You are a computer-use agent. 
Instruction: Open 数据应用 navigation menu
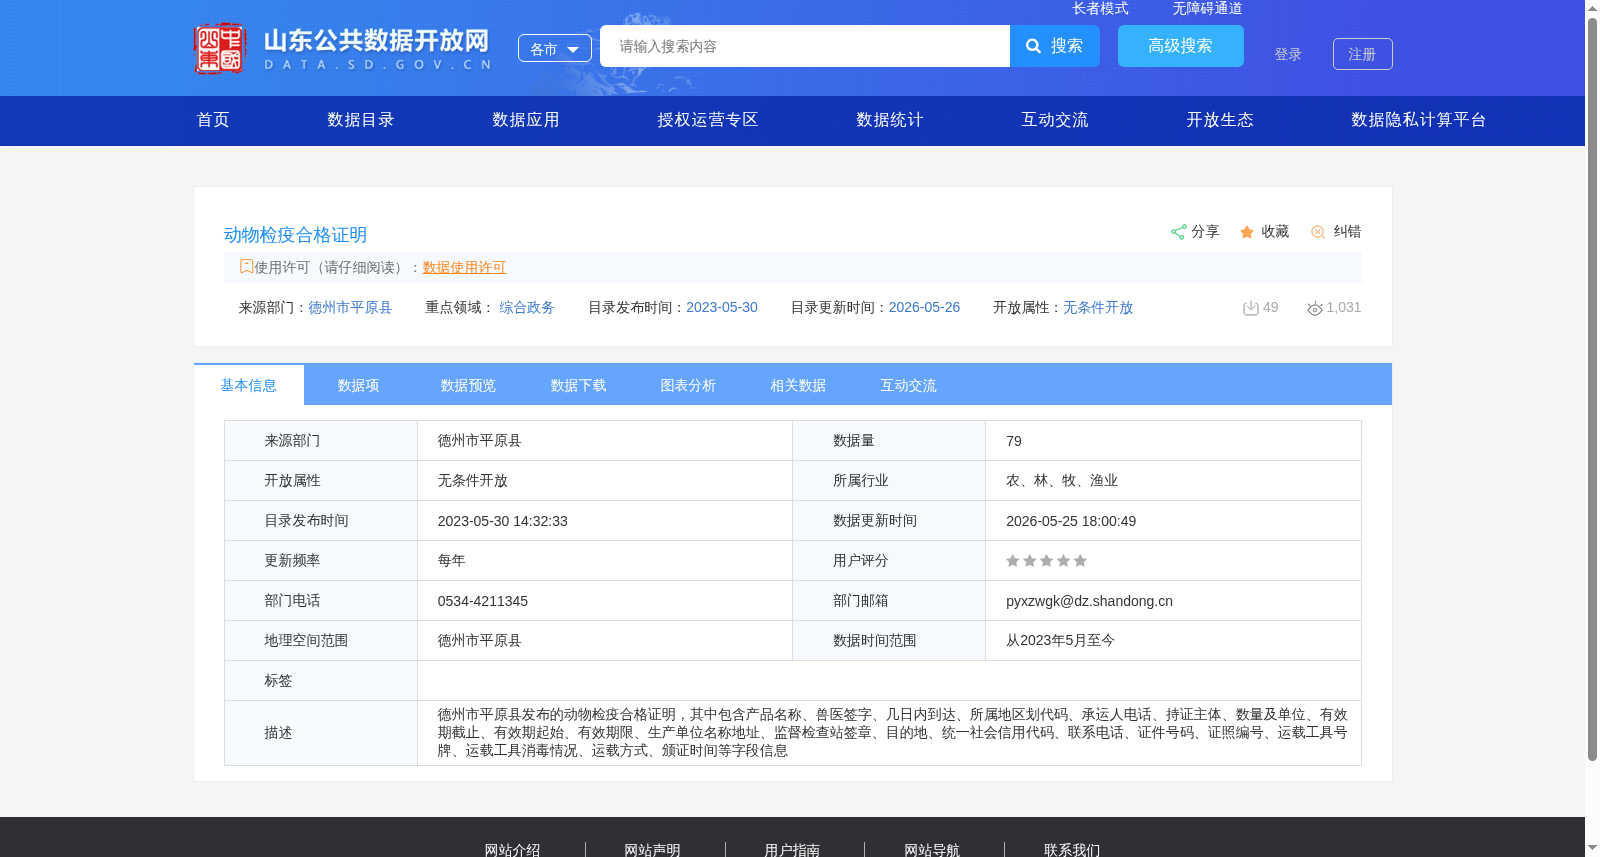click(x=526, y=120)
